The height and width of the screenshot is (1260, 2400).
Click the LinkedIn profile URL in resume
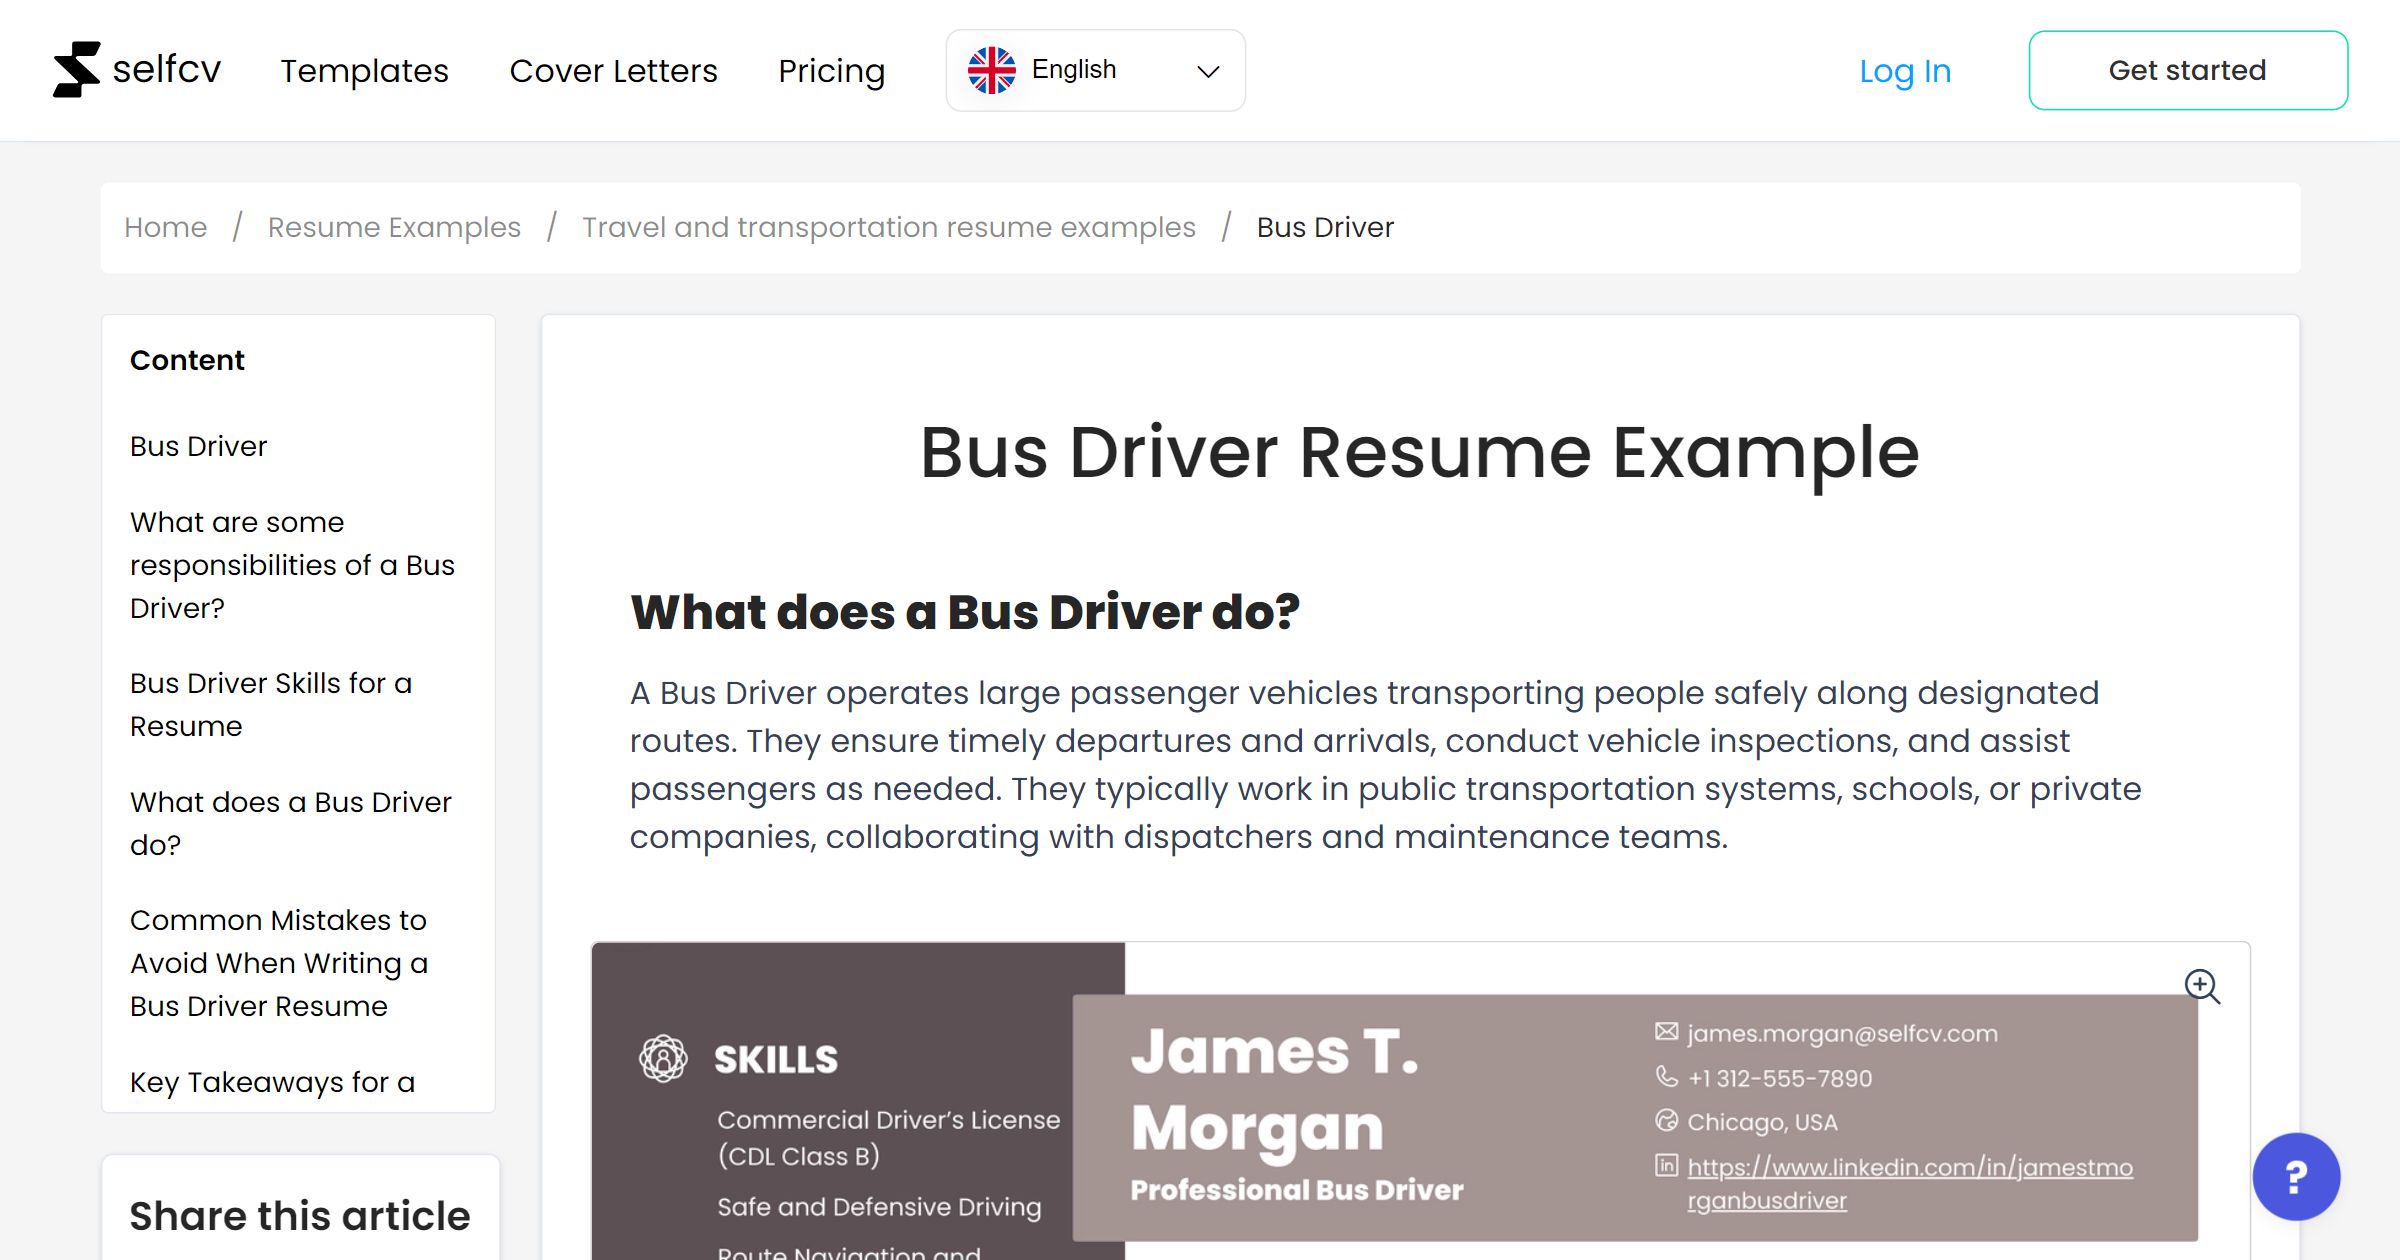[x=1910, y=1184]
